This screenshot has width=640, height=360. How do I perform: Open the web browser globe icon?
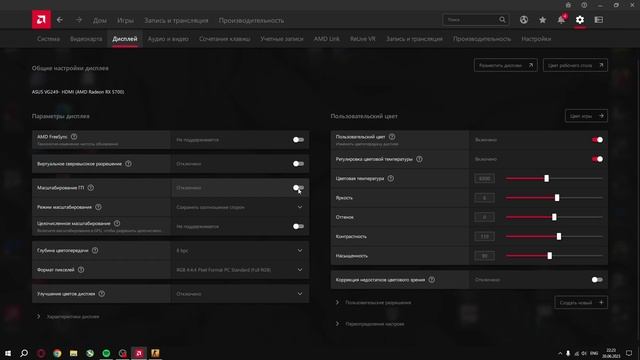(524, 20)
